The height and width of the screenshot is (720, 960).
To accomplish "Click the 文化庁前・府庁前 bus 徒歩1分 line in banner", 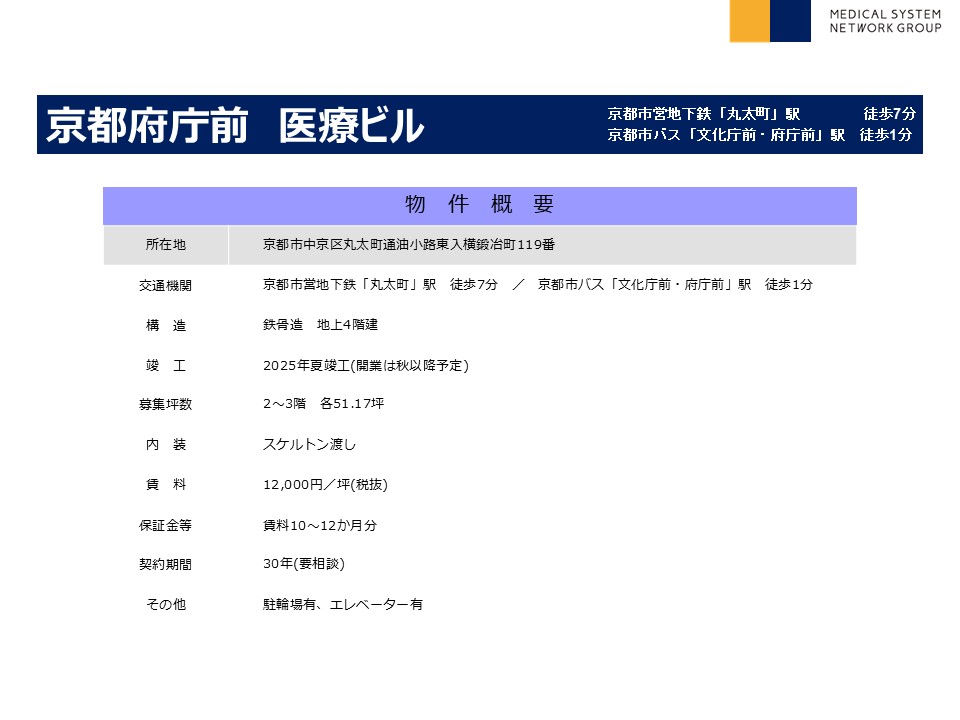I will click(760, 135).
